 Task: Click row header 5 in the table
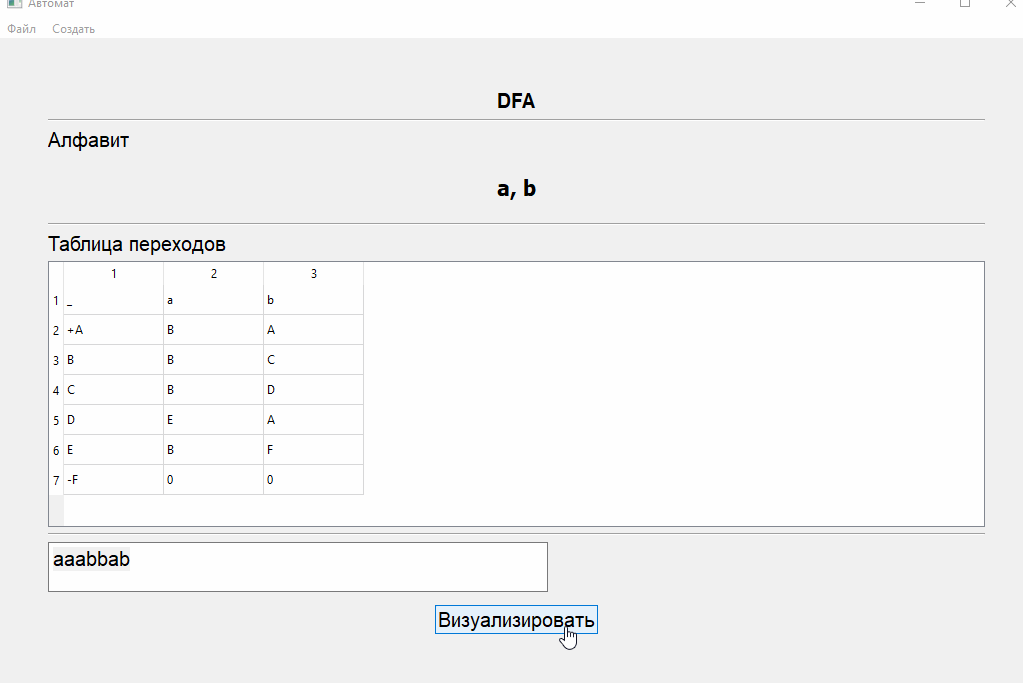click(x=56, y=420)
